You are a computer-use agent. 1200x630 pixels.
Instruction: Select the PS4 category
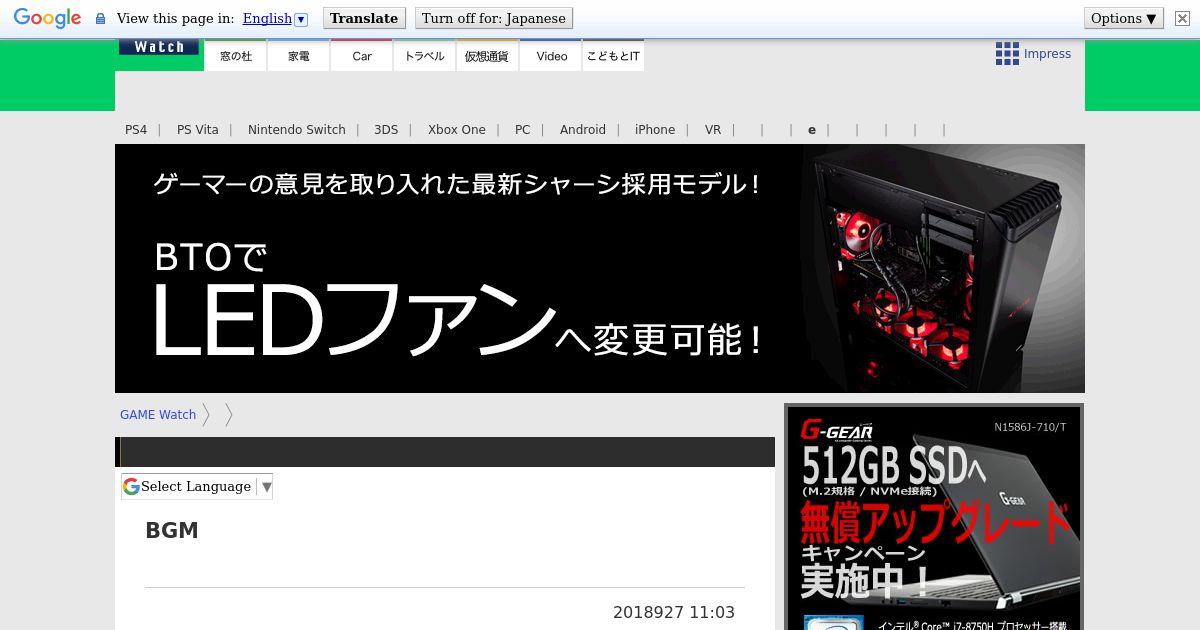click(136, 130)
